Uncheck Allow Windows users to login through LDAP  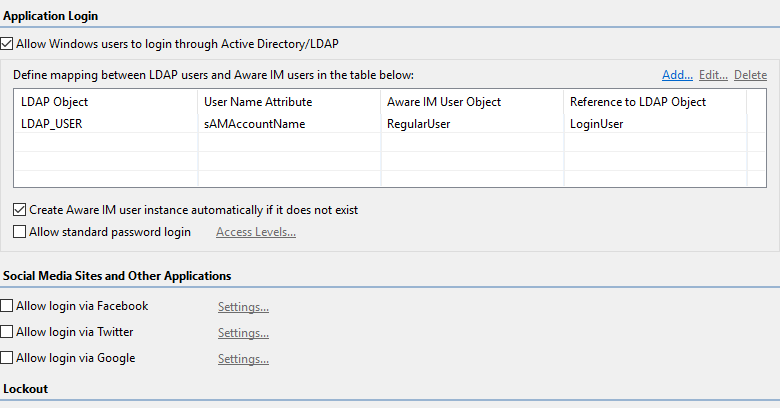6,44
